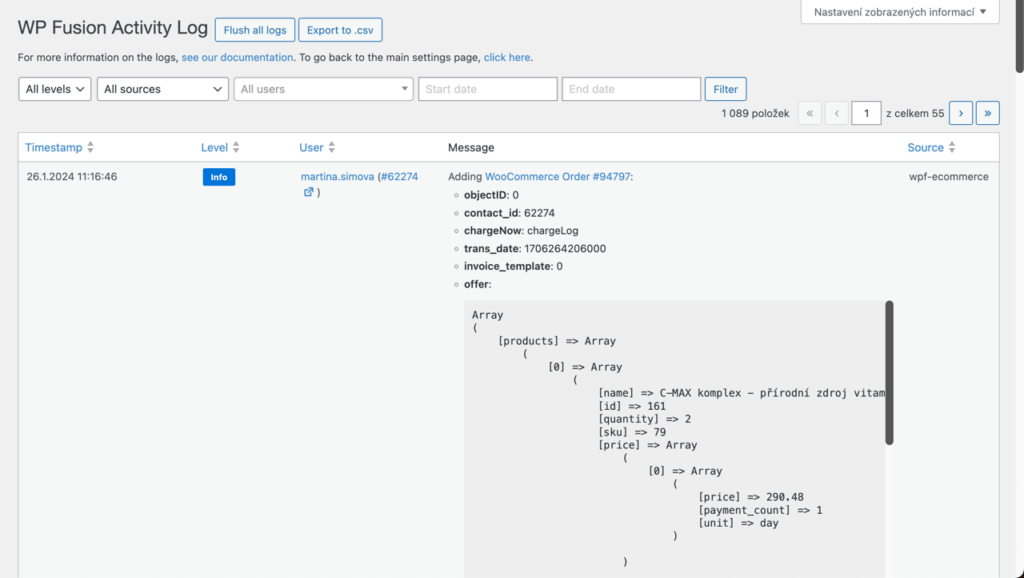Select the current page number field
Screen dimensions: 1024x578
click(866, 113)
